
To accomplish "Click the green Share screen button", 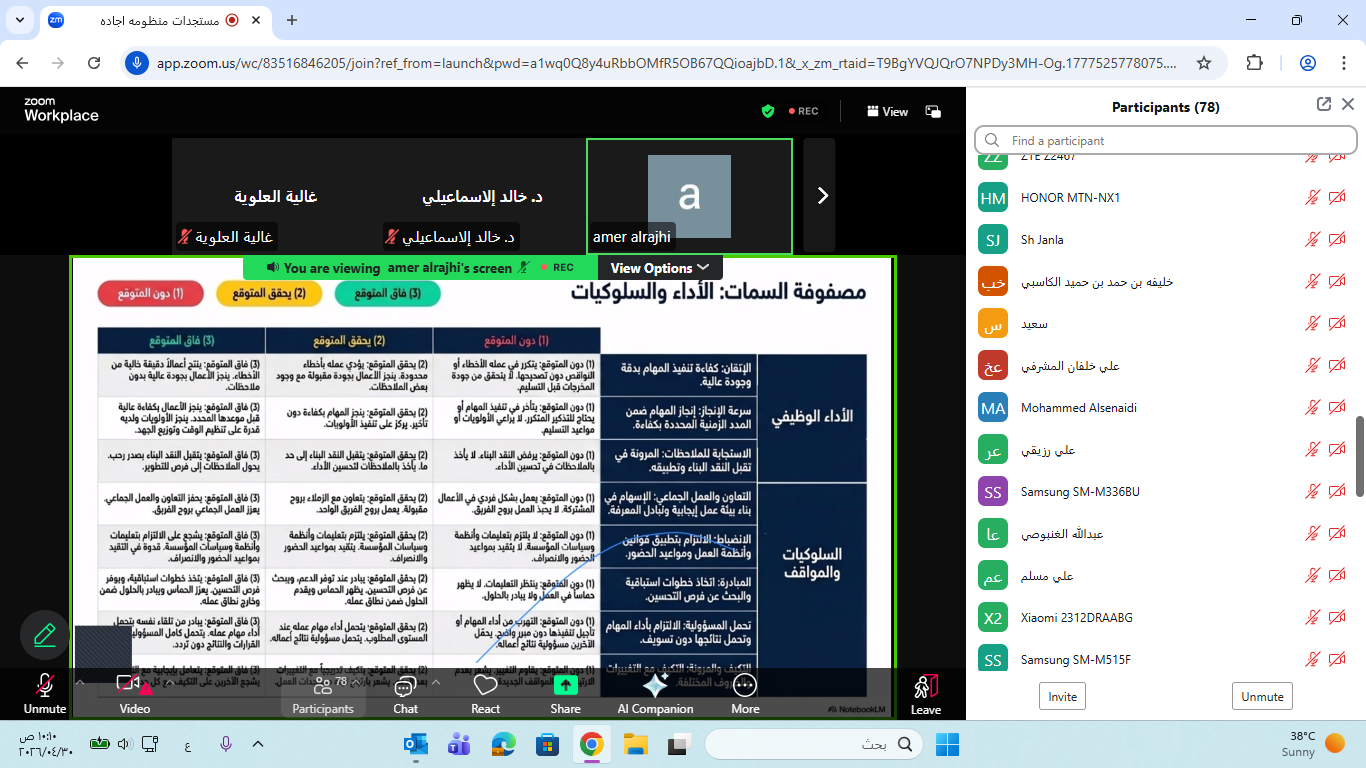I will point(565,693).
